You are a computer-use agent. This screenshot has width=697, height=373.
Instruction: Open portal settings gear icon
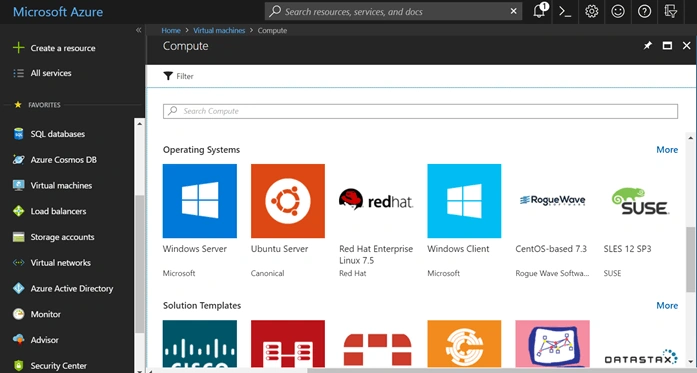[591, 12]
